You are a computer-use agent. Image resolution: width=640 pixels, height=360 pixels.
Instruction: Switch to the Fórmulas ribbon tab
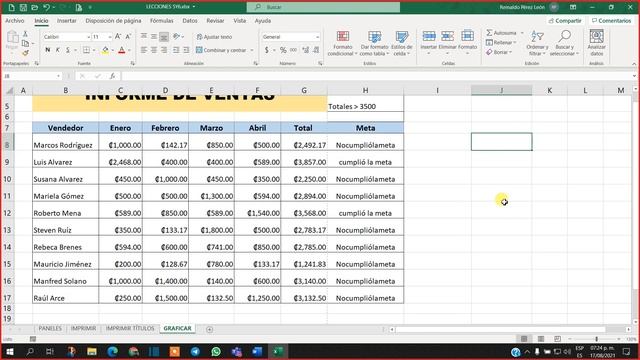(x=162, y=20)
